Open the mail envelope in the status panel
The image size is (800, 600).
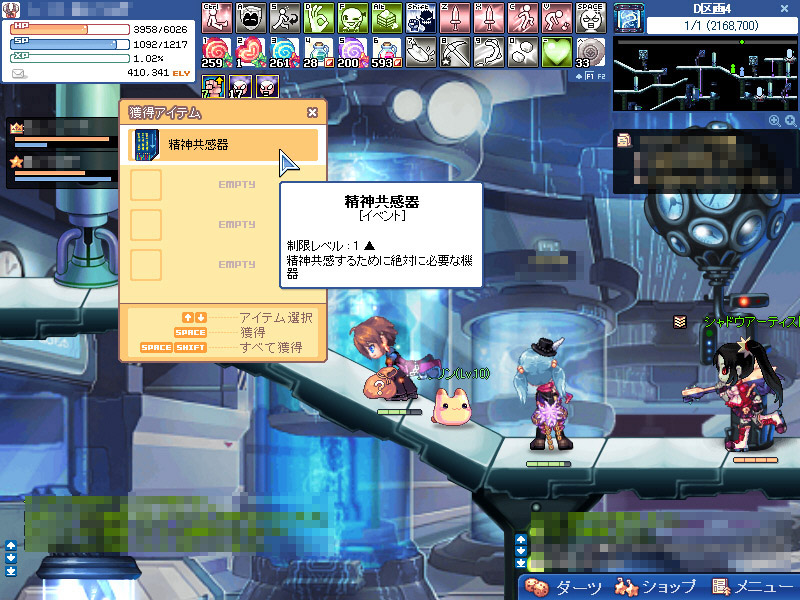coord(19,74)
